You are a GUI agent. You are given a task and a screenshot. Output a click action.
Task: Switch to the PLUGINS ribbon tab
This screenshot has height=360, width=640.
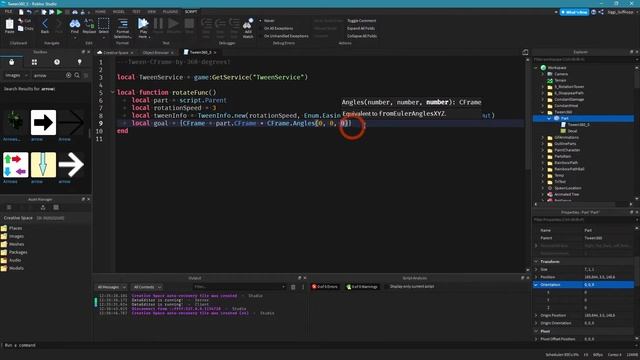170,12
